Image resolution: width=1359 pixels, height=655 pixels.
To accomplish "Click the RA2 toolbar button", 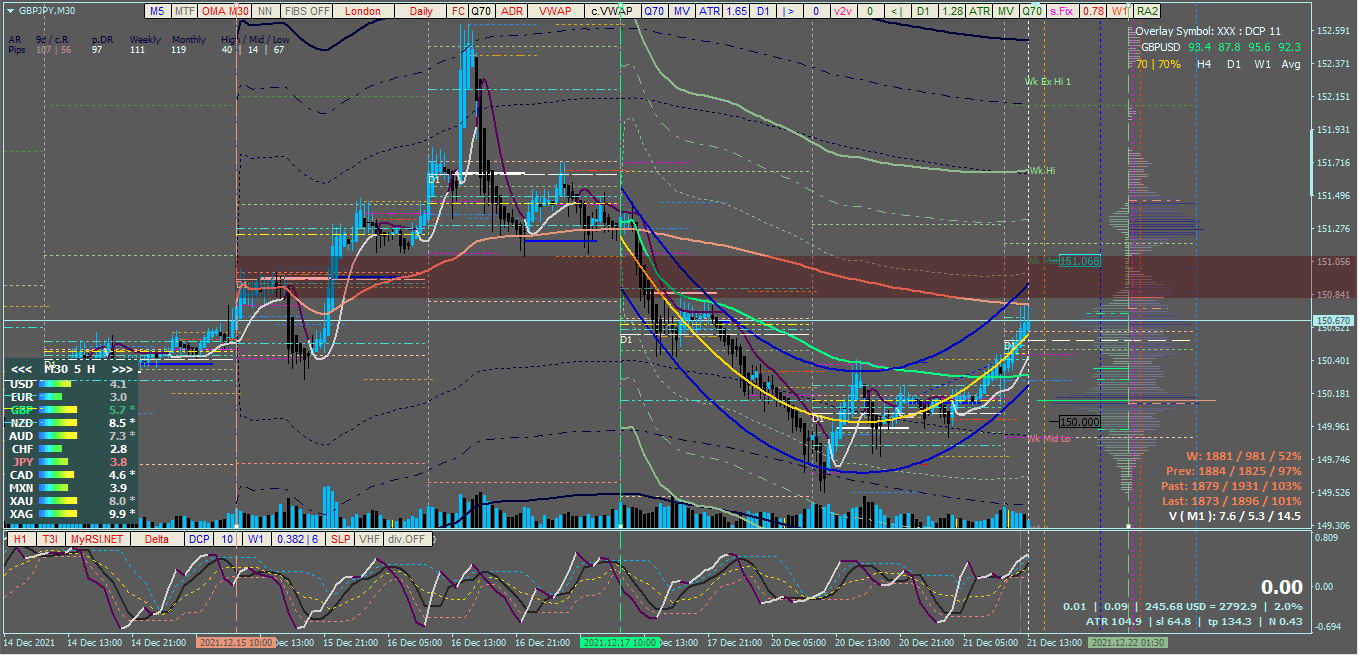I will [x=1148, y=11].
